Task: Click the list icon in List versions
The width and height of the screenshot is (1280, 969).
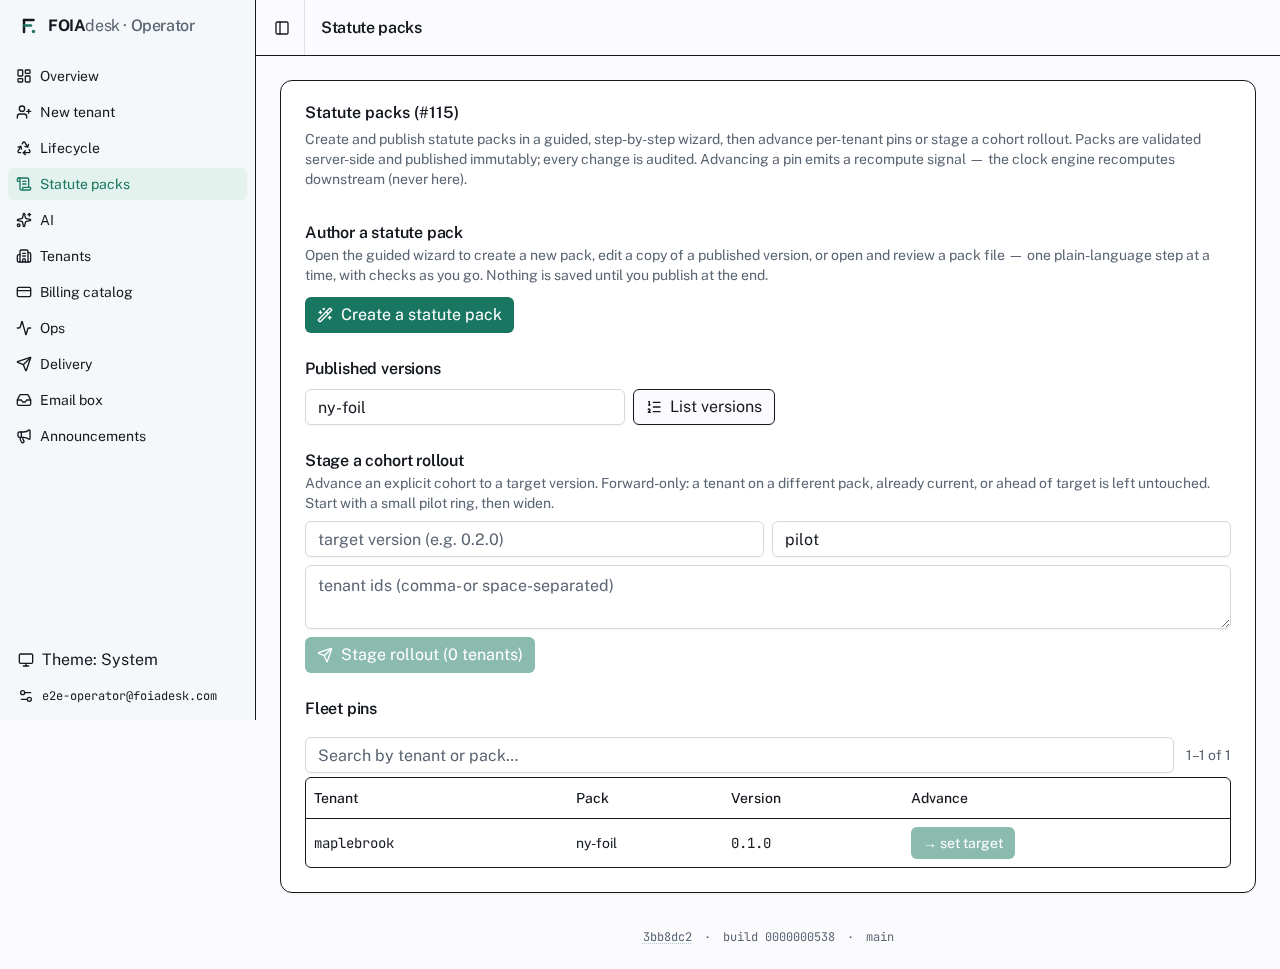Action: 654,407
